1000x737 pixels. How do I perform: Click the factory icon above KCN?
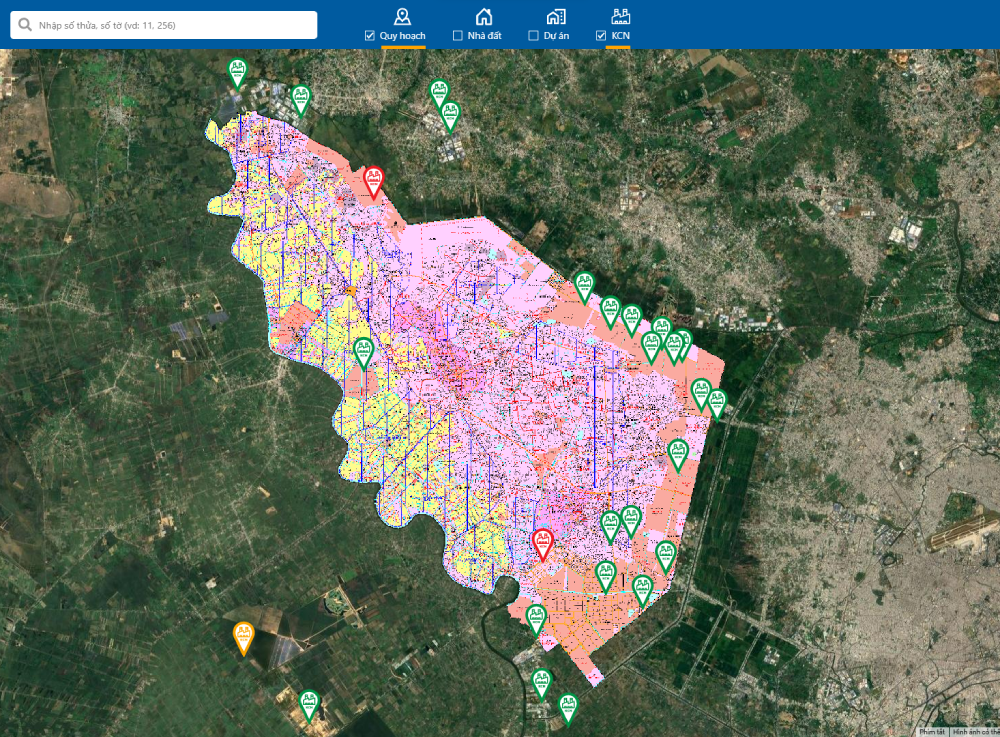[620, 15]
